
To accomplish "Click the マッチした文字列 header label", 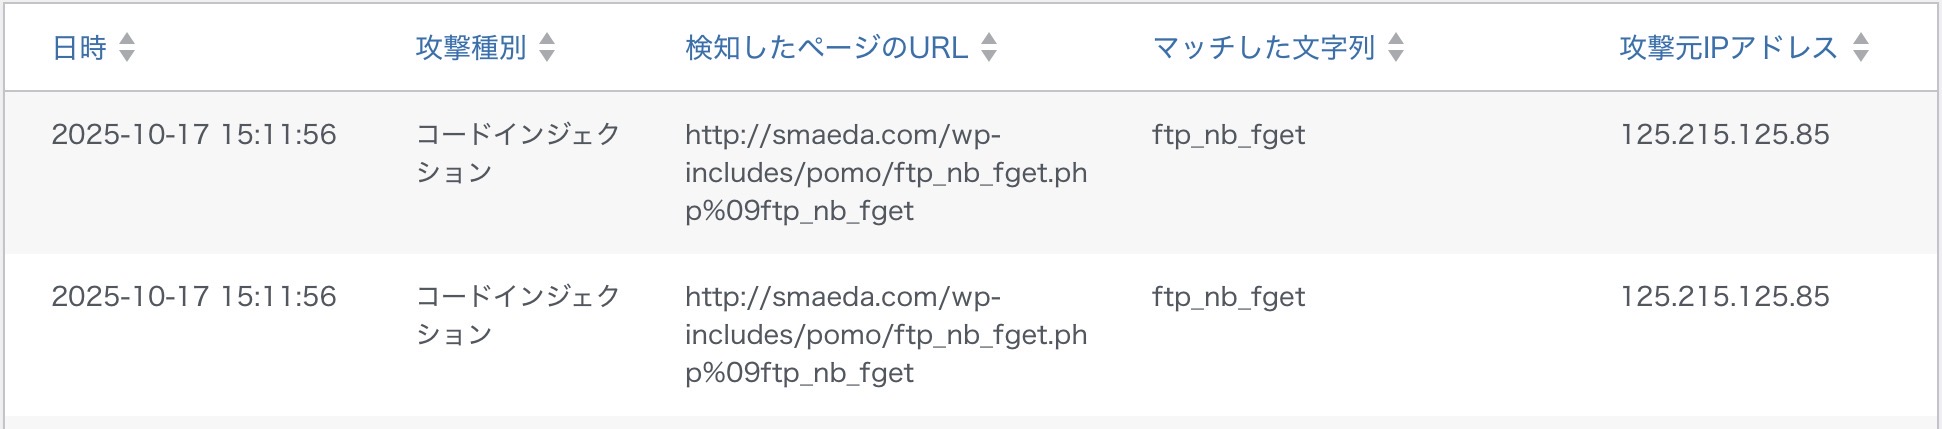I will coord(1264,48).
